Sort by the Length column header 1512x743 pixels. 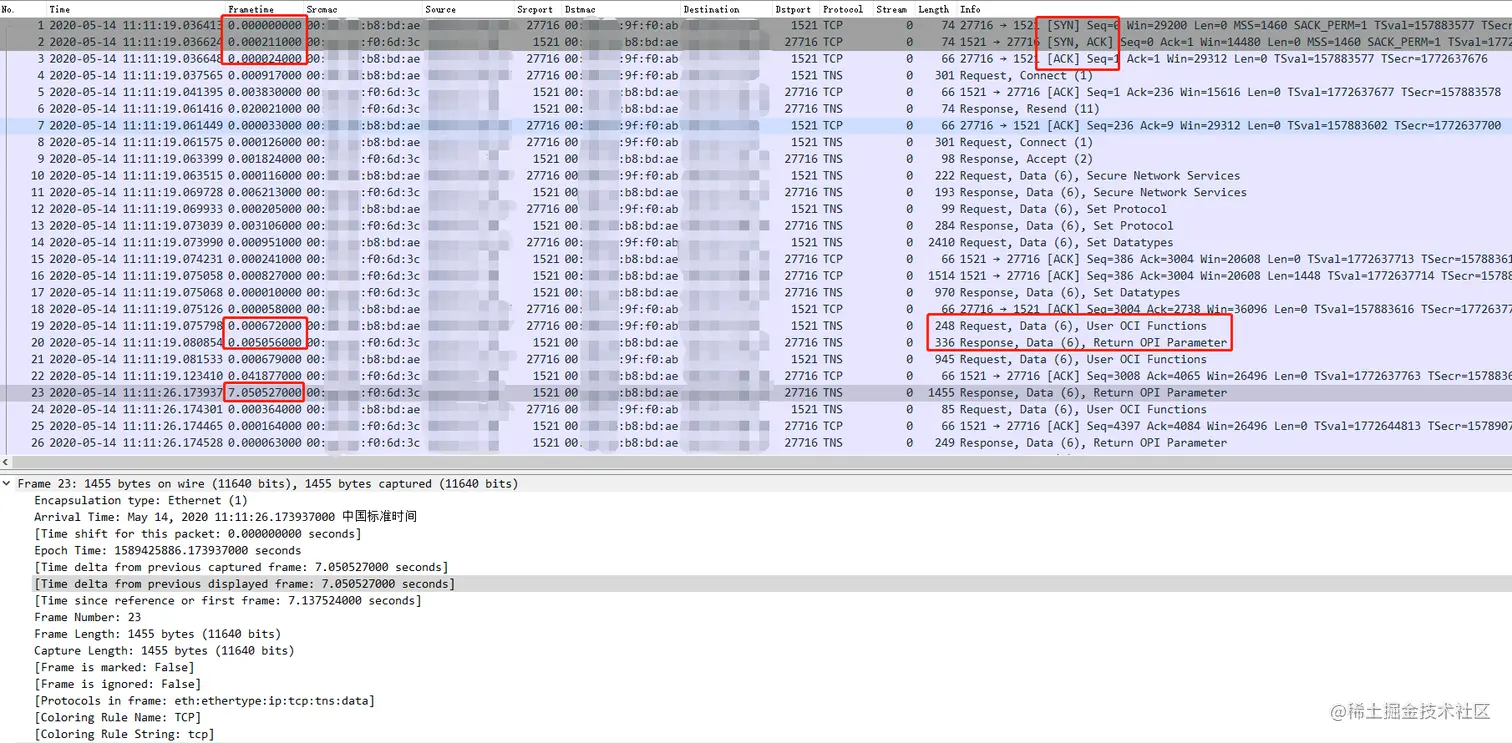pyautogui.click(x=933, y=9)
